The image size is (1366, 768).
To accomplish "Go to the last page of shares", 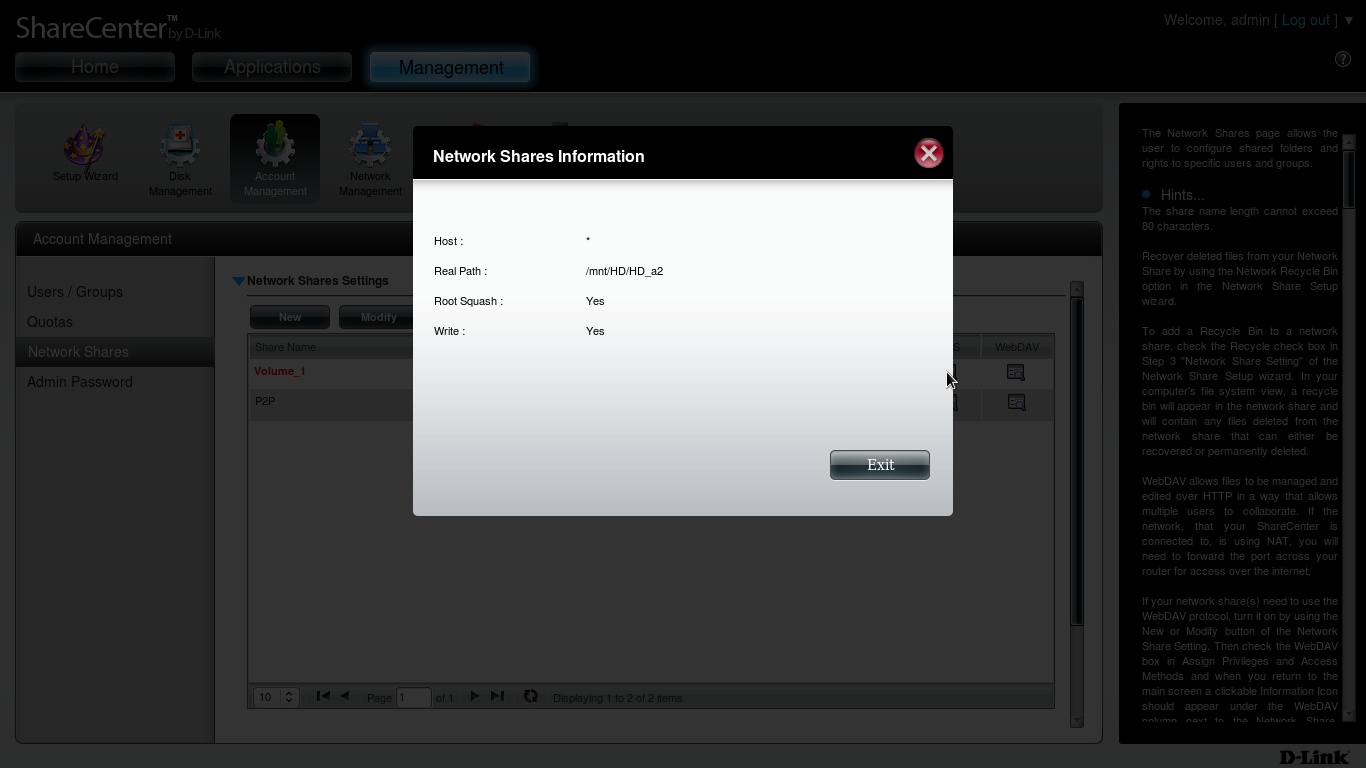I will tap(497, 696).
